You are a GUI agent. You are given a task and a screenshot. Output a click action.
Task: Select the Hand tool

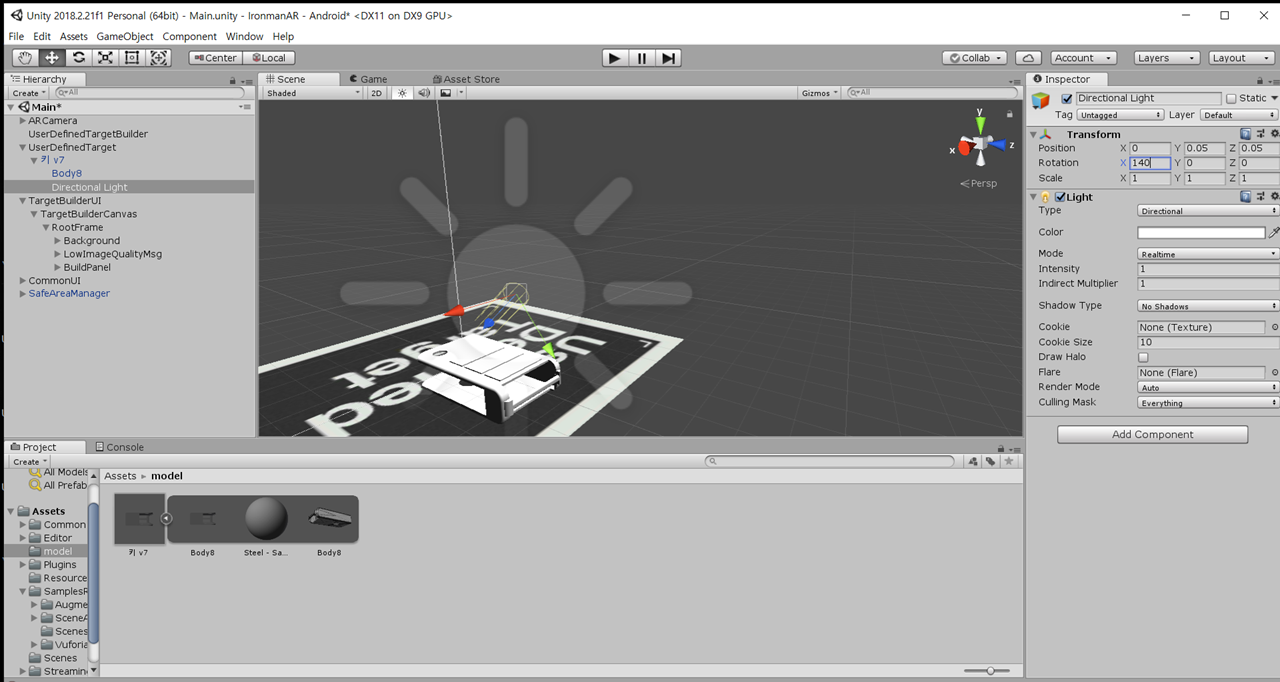point(24,58)
